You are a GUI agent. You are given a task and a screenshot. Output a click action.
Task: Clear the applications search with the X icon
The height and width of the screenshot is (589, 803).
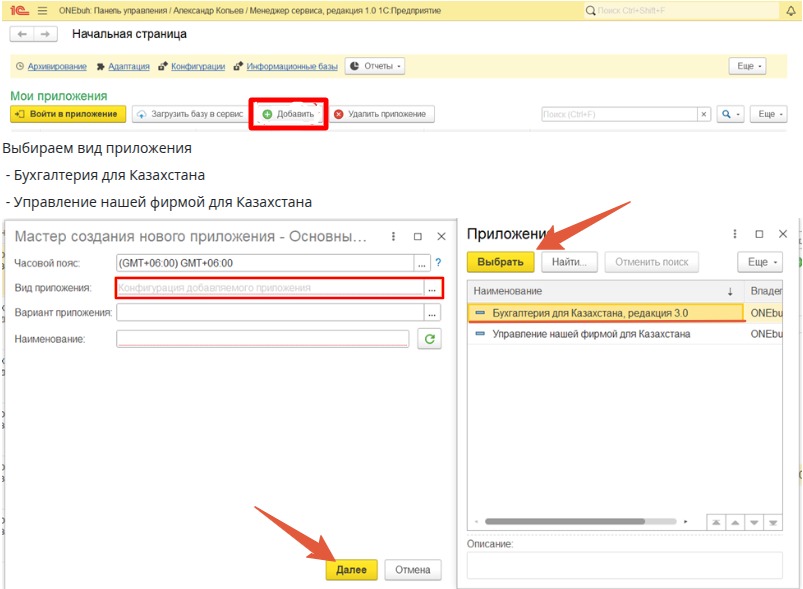pos(704,114)
